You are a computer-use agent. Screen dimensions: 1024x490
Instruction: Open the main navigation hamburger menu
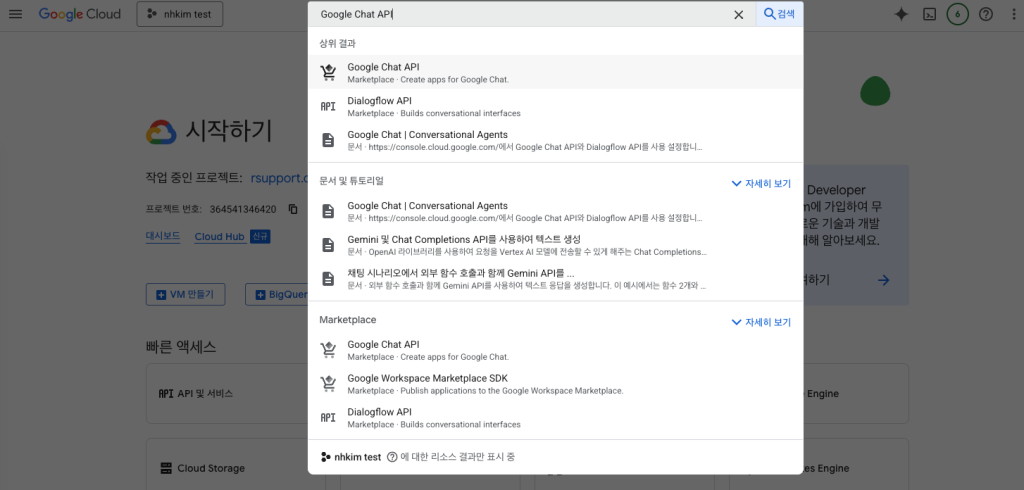coord(15,14)
